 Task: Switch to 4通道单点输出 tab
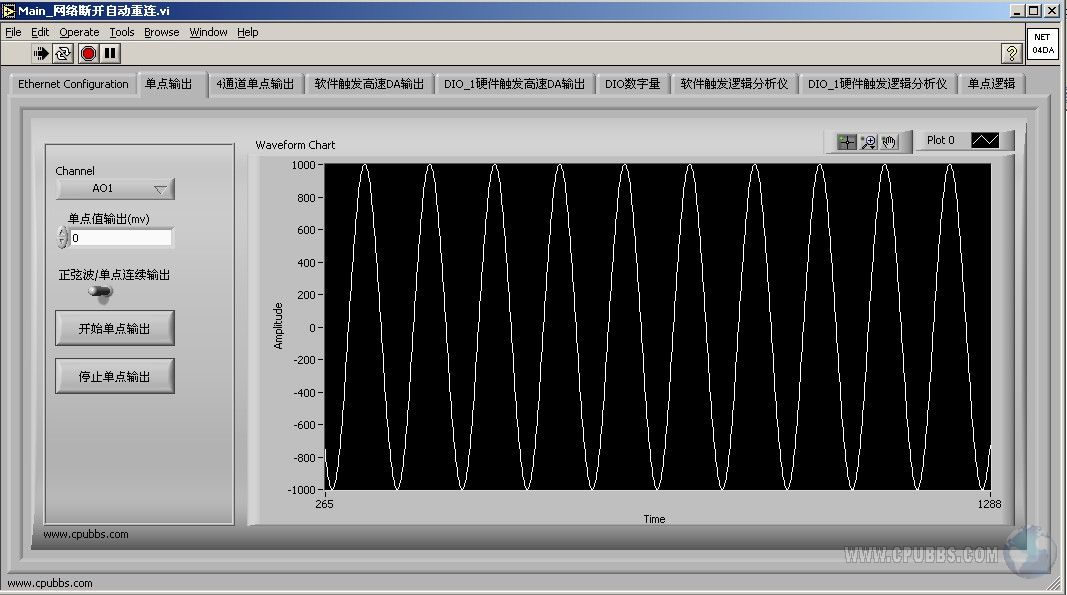click(x=255, y=84)
